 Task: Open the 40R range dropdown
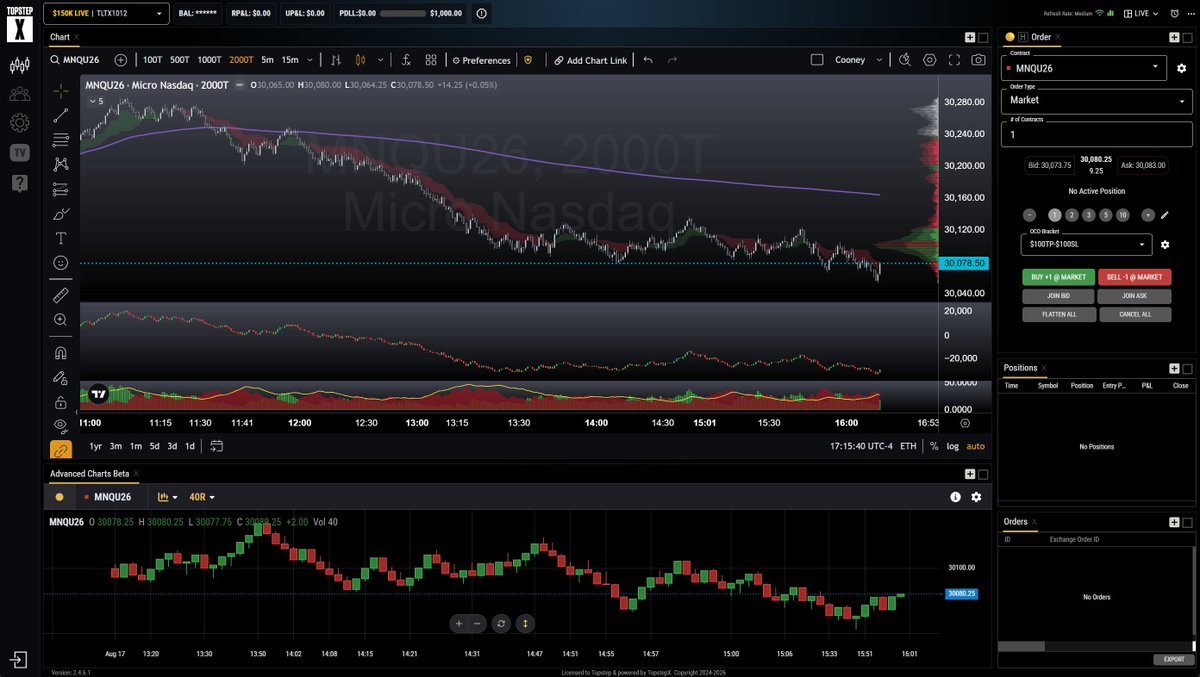(x=202, y=497)
